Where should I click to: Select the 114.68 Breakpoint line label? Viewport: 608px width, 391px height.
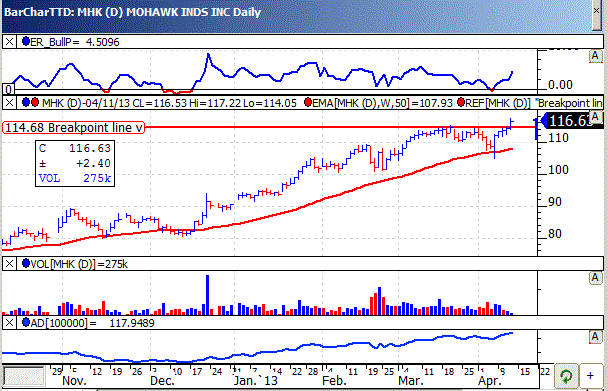pos(73,127)
